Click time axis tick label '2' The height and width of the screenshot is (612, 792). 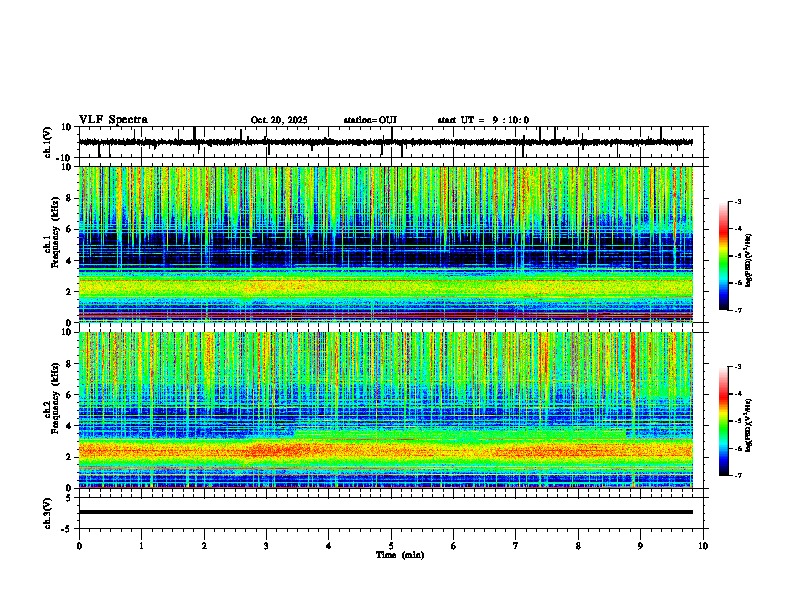[x=204, y=546]
